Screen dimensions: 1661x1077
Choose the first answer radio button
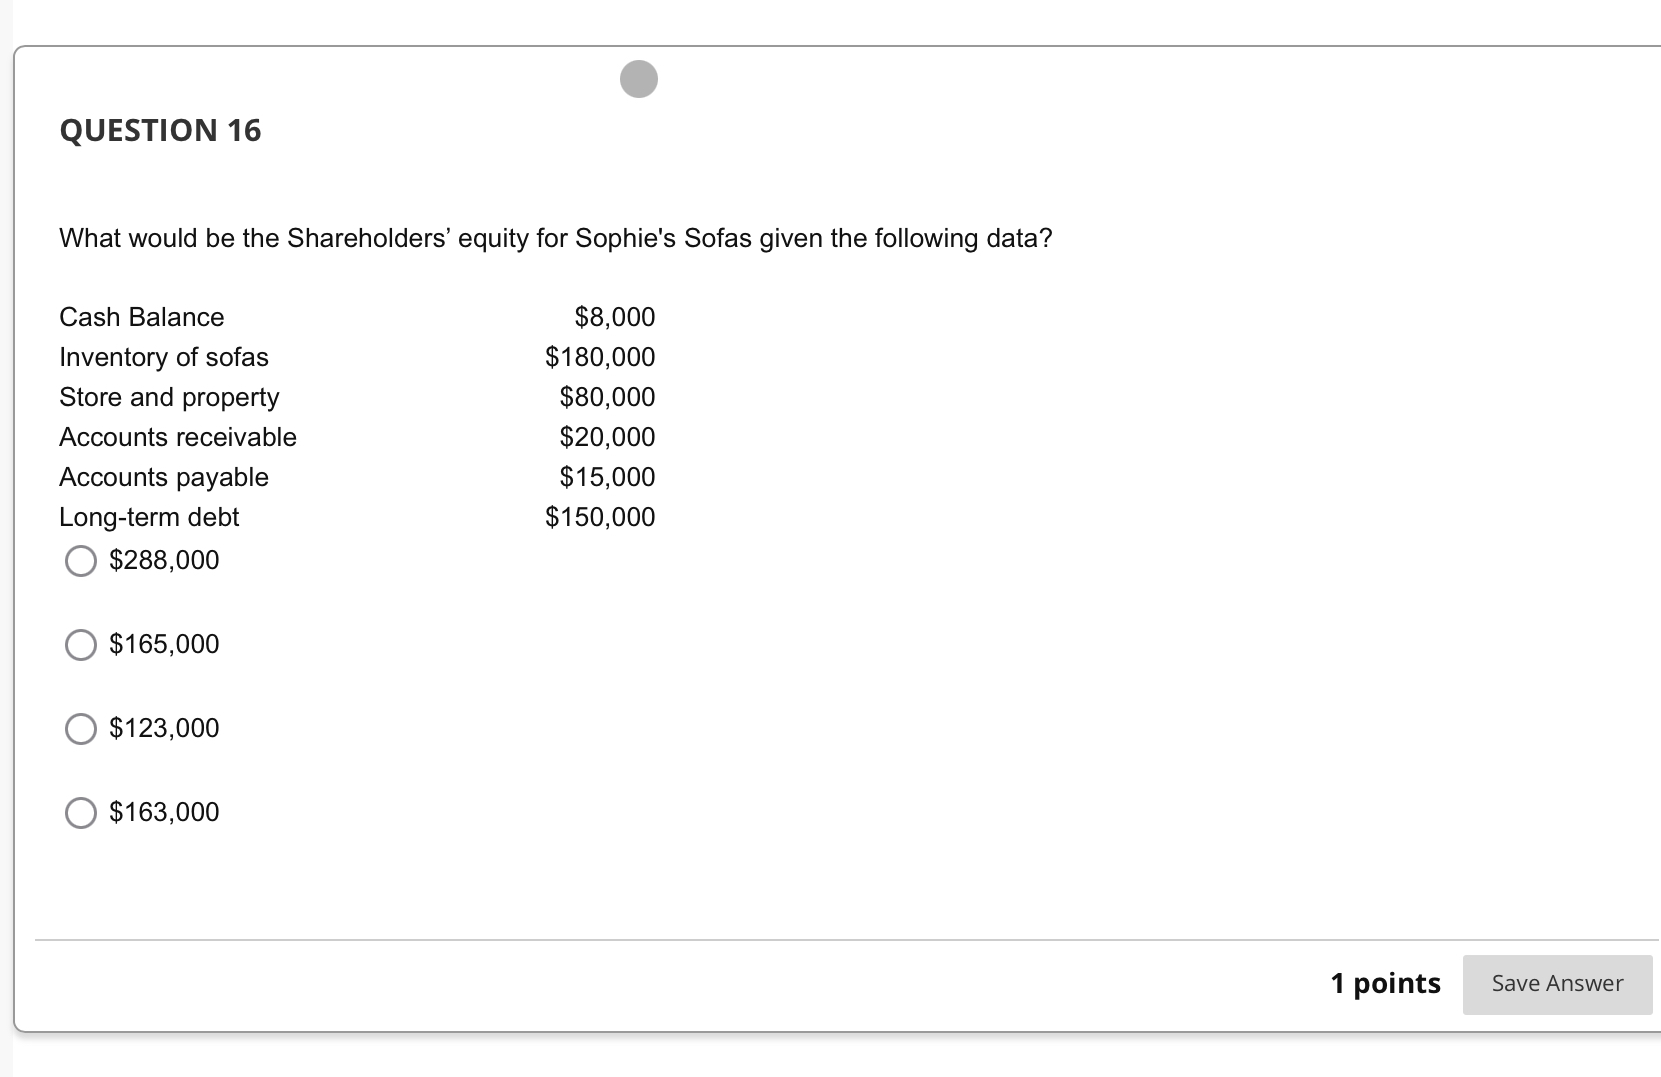81,561
